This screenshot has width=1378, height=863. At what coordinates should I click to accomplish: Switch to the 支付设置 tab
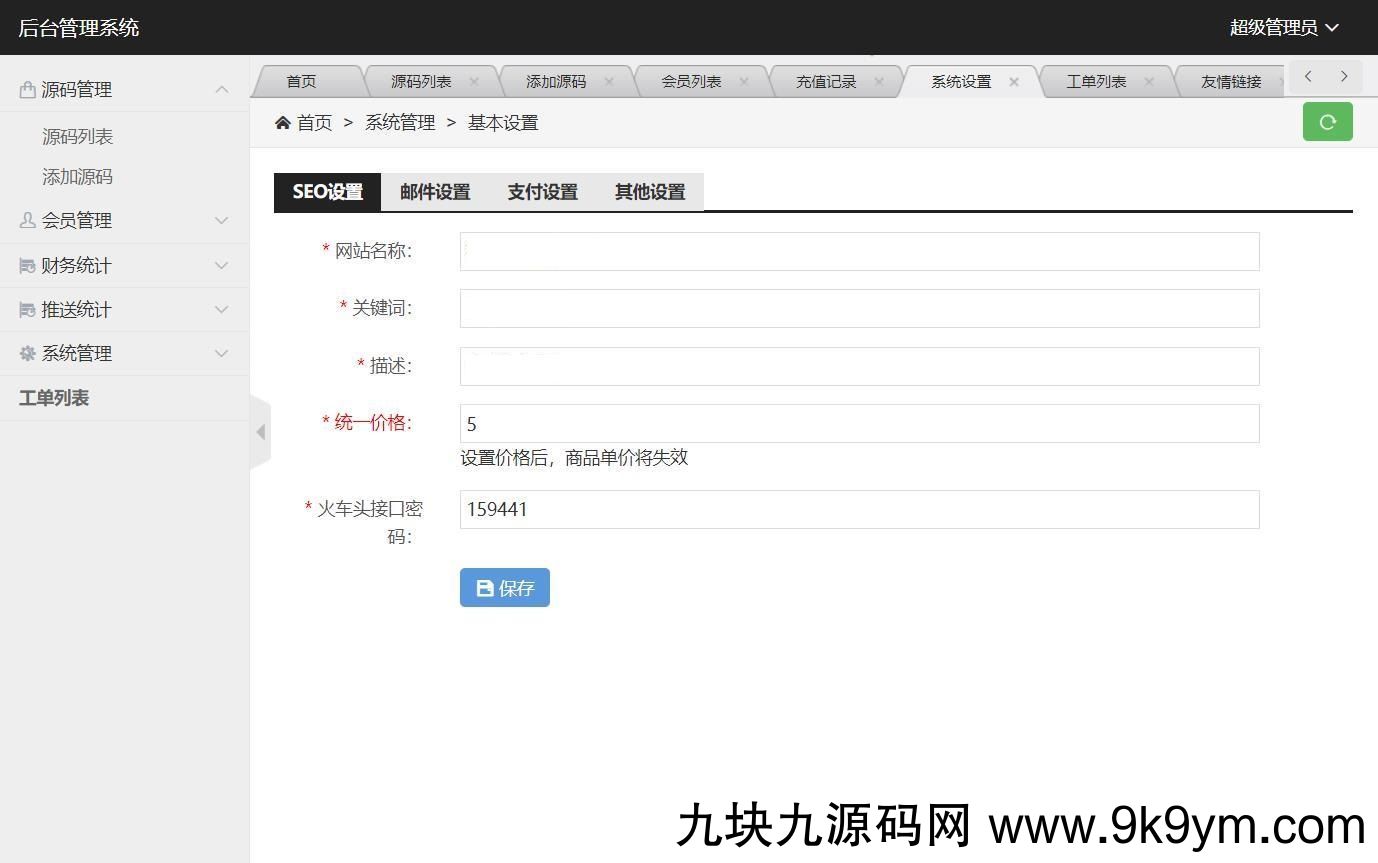click(542, 192)
